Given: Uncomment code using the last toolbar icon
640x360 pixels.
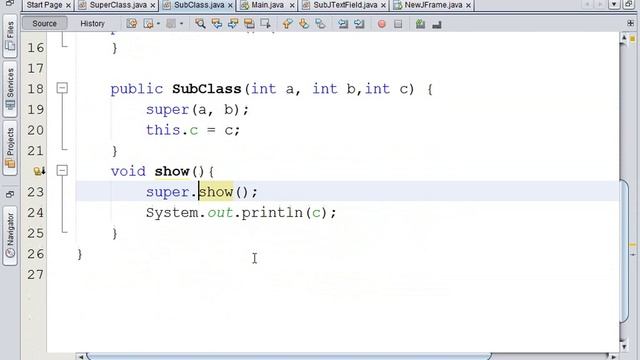Looking at the screenshot, I should point(437,24).
